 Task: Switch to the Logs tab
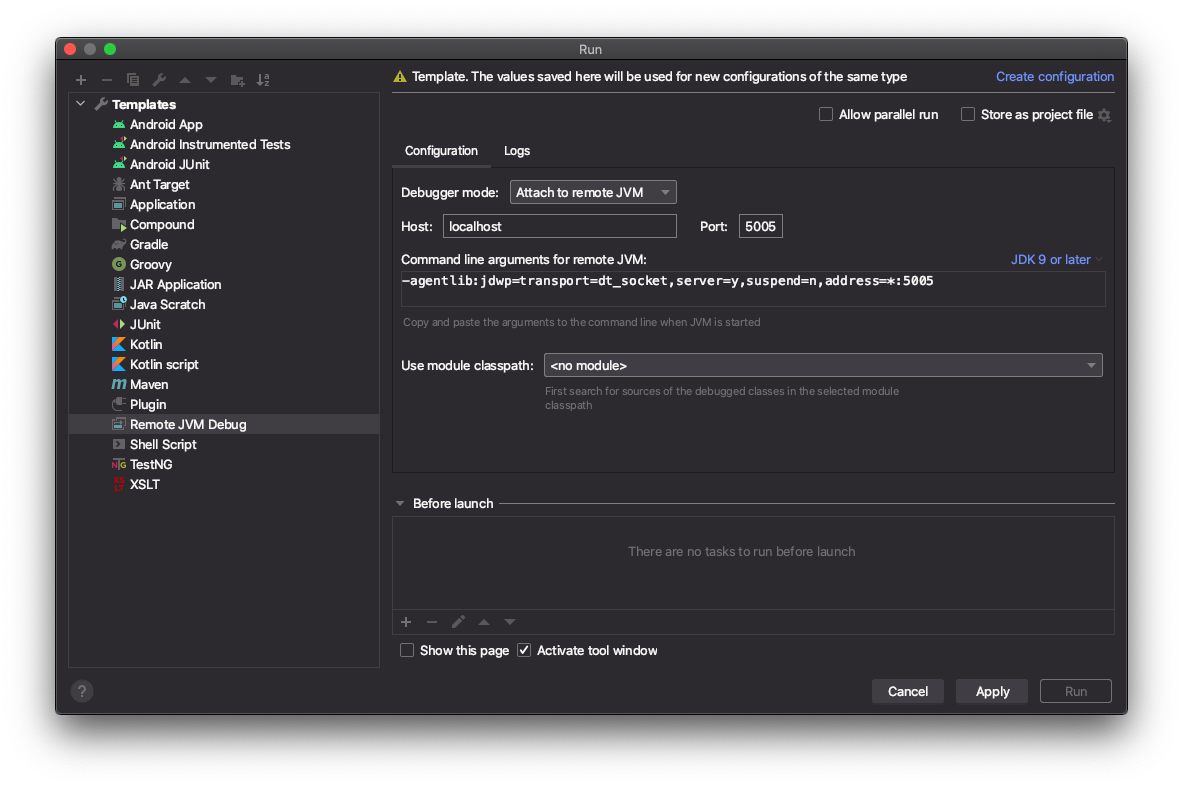pos(516,151)
